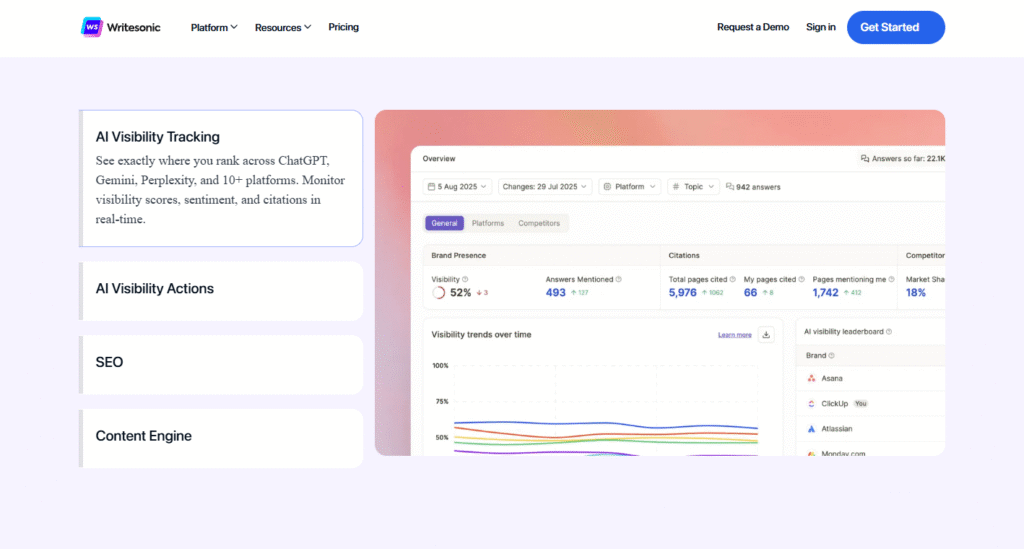Open the Platform dropdown menu
Viewport: 1024px width, 549px height.
coord(214,27)
